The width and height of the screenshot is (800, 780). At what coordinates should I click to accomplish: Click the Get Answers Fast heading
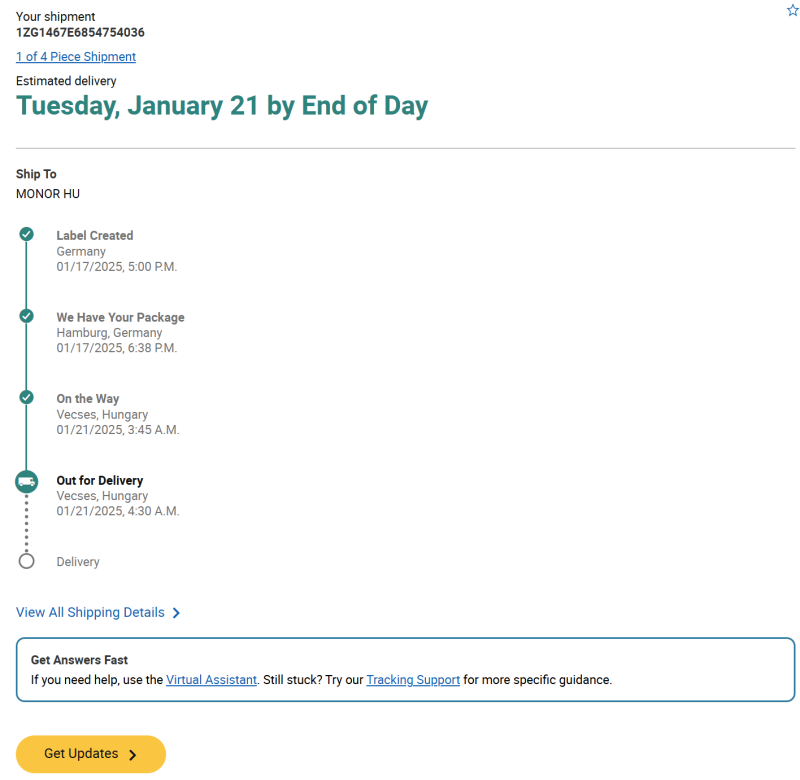coord(79,660)
